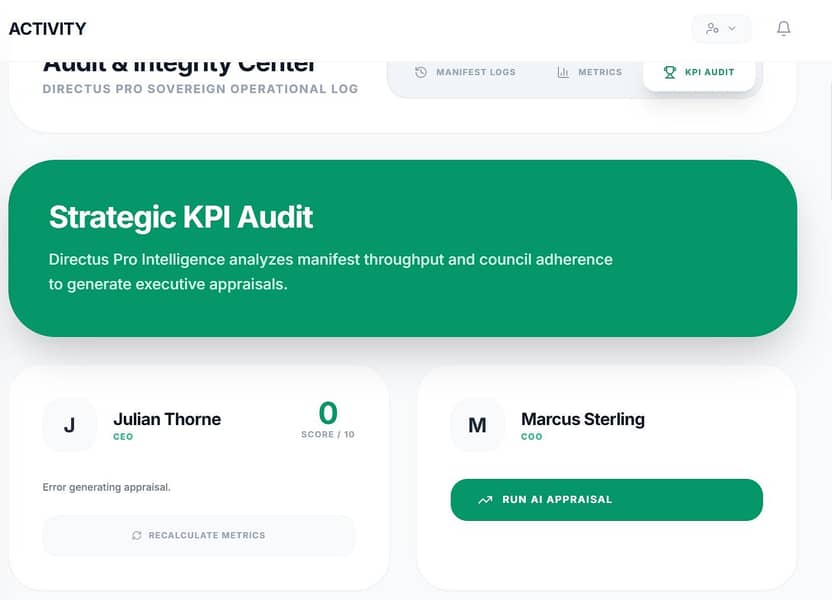Open the notification bell
The height and width of the screenshot is (600, 832).
click(x=784, y=29)
